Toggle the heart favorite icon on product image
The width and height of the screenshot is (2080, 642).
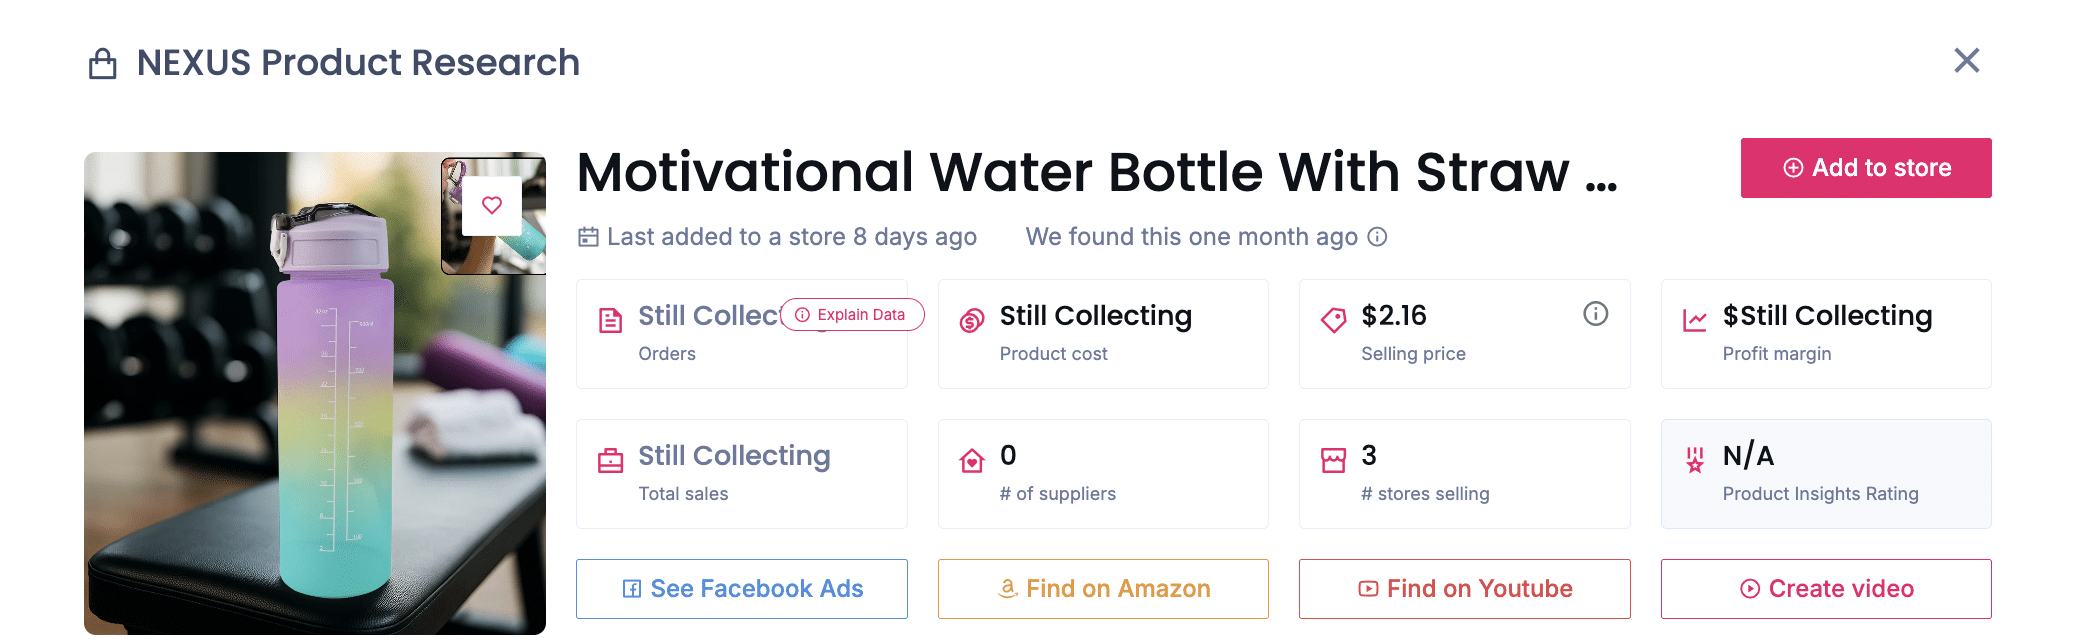pyautogui.click(x=493, y=204)
